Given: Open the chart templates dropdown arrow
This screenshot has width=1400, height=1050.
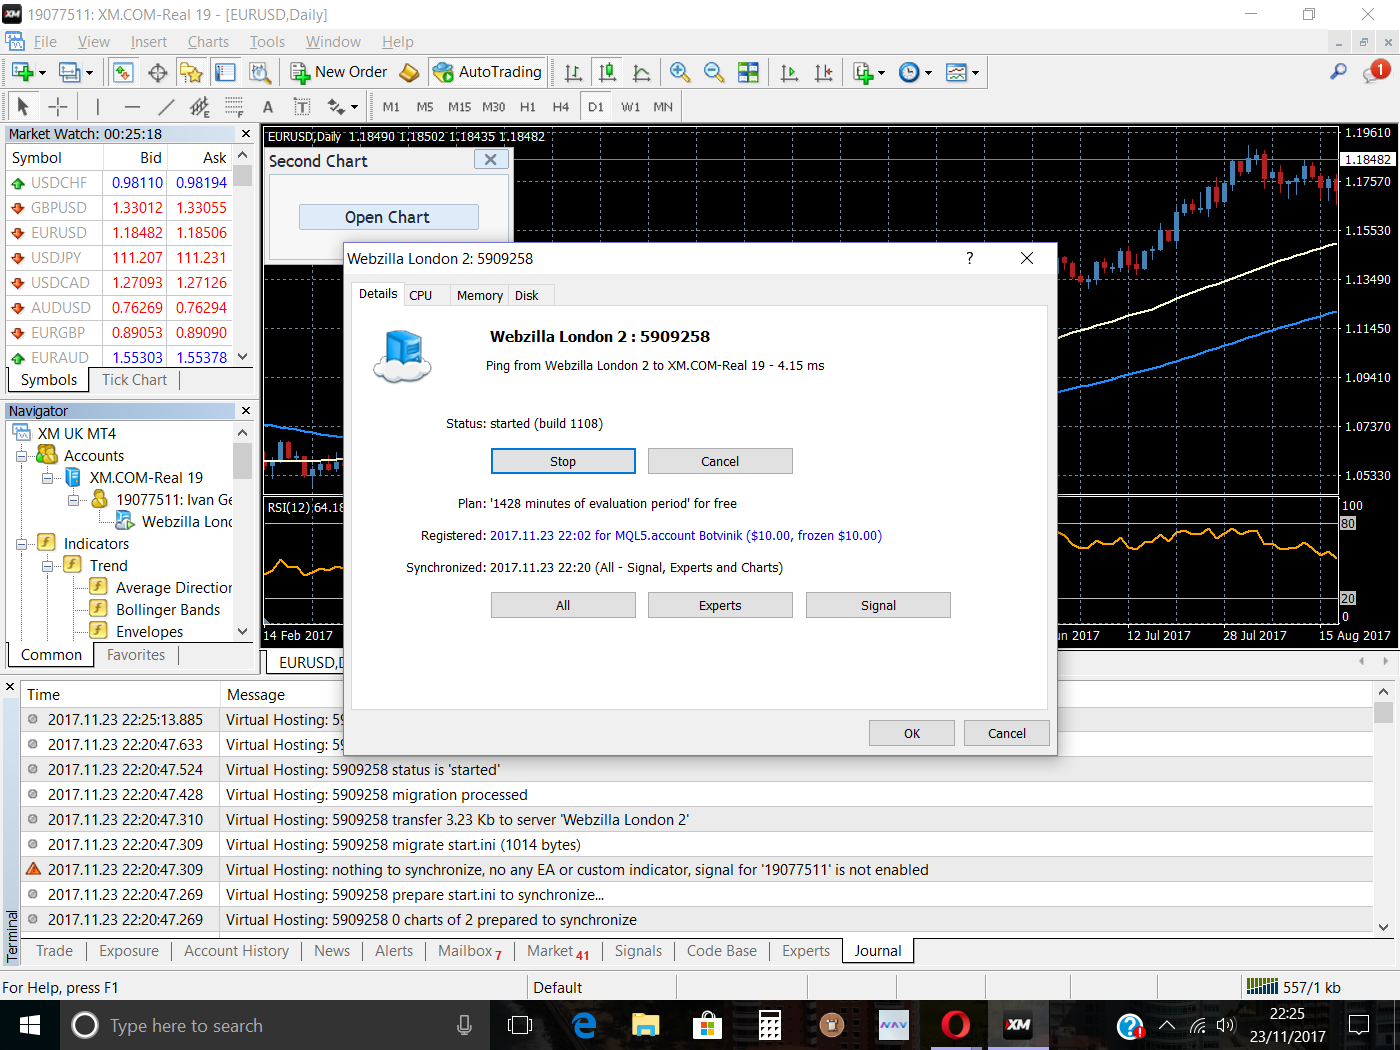Looking at the screenshot, I should 975,72.
